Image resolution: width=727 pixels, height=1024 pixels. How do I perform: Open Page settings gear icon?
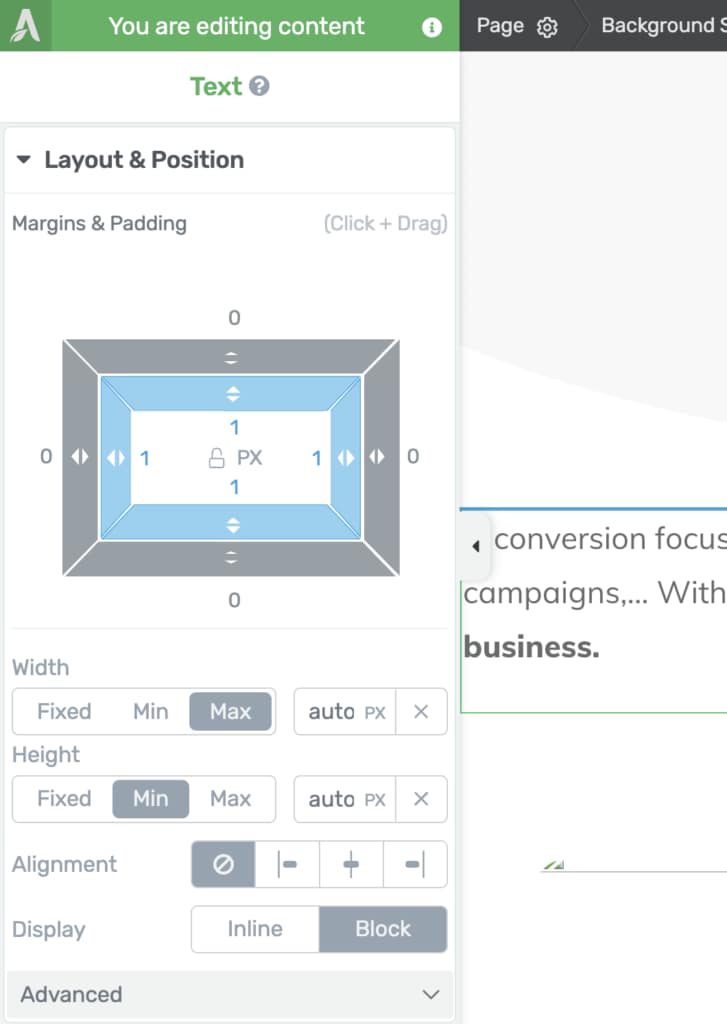[x=547, y=27]
